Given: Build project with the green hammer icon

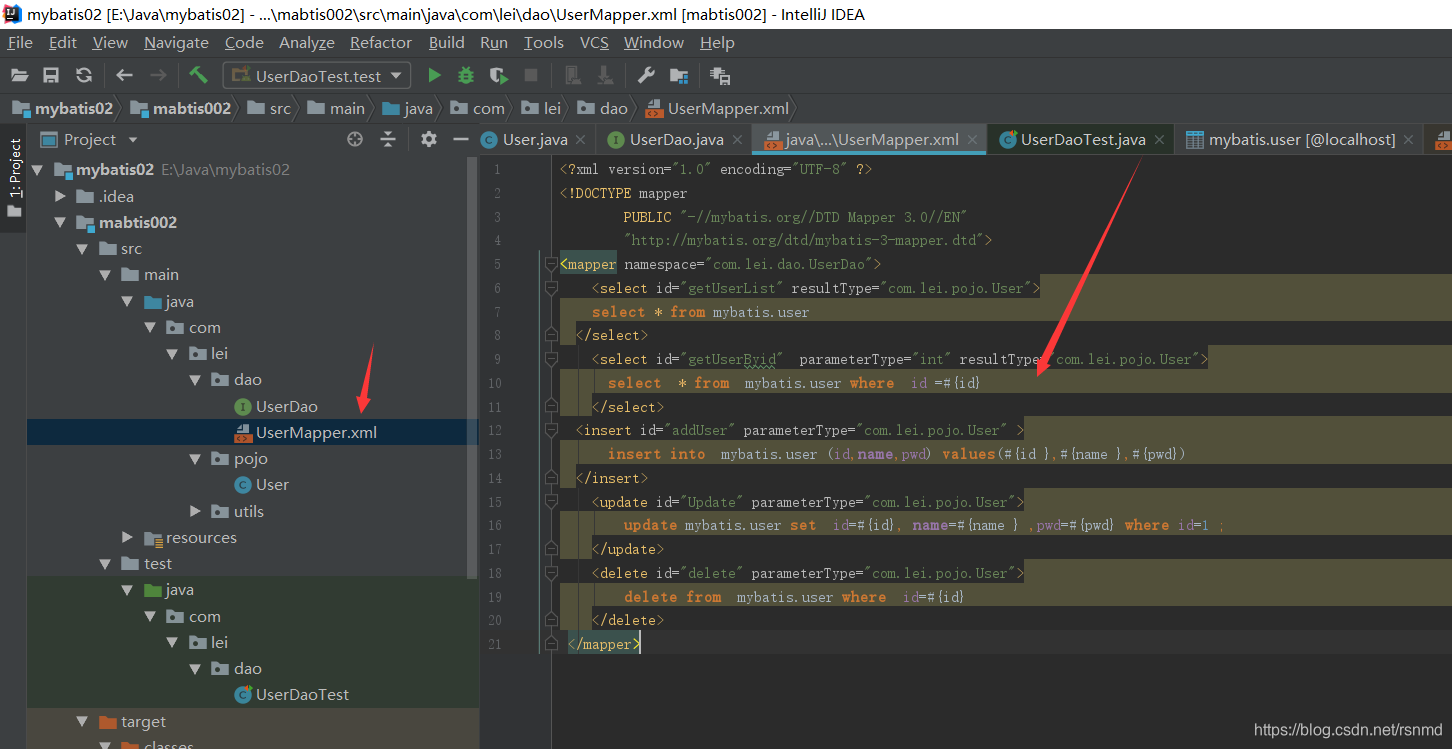Looking at the screenshot, I should pos(198,75).
